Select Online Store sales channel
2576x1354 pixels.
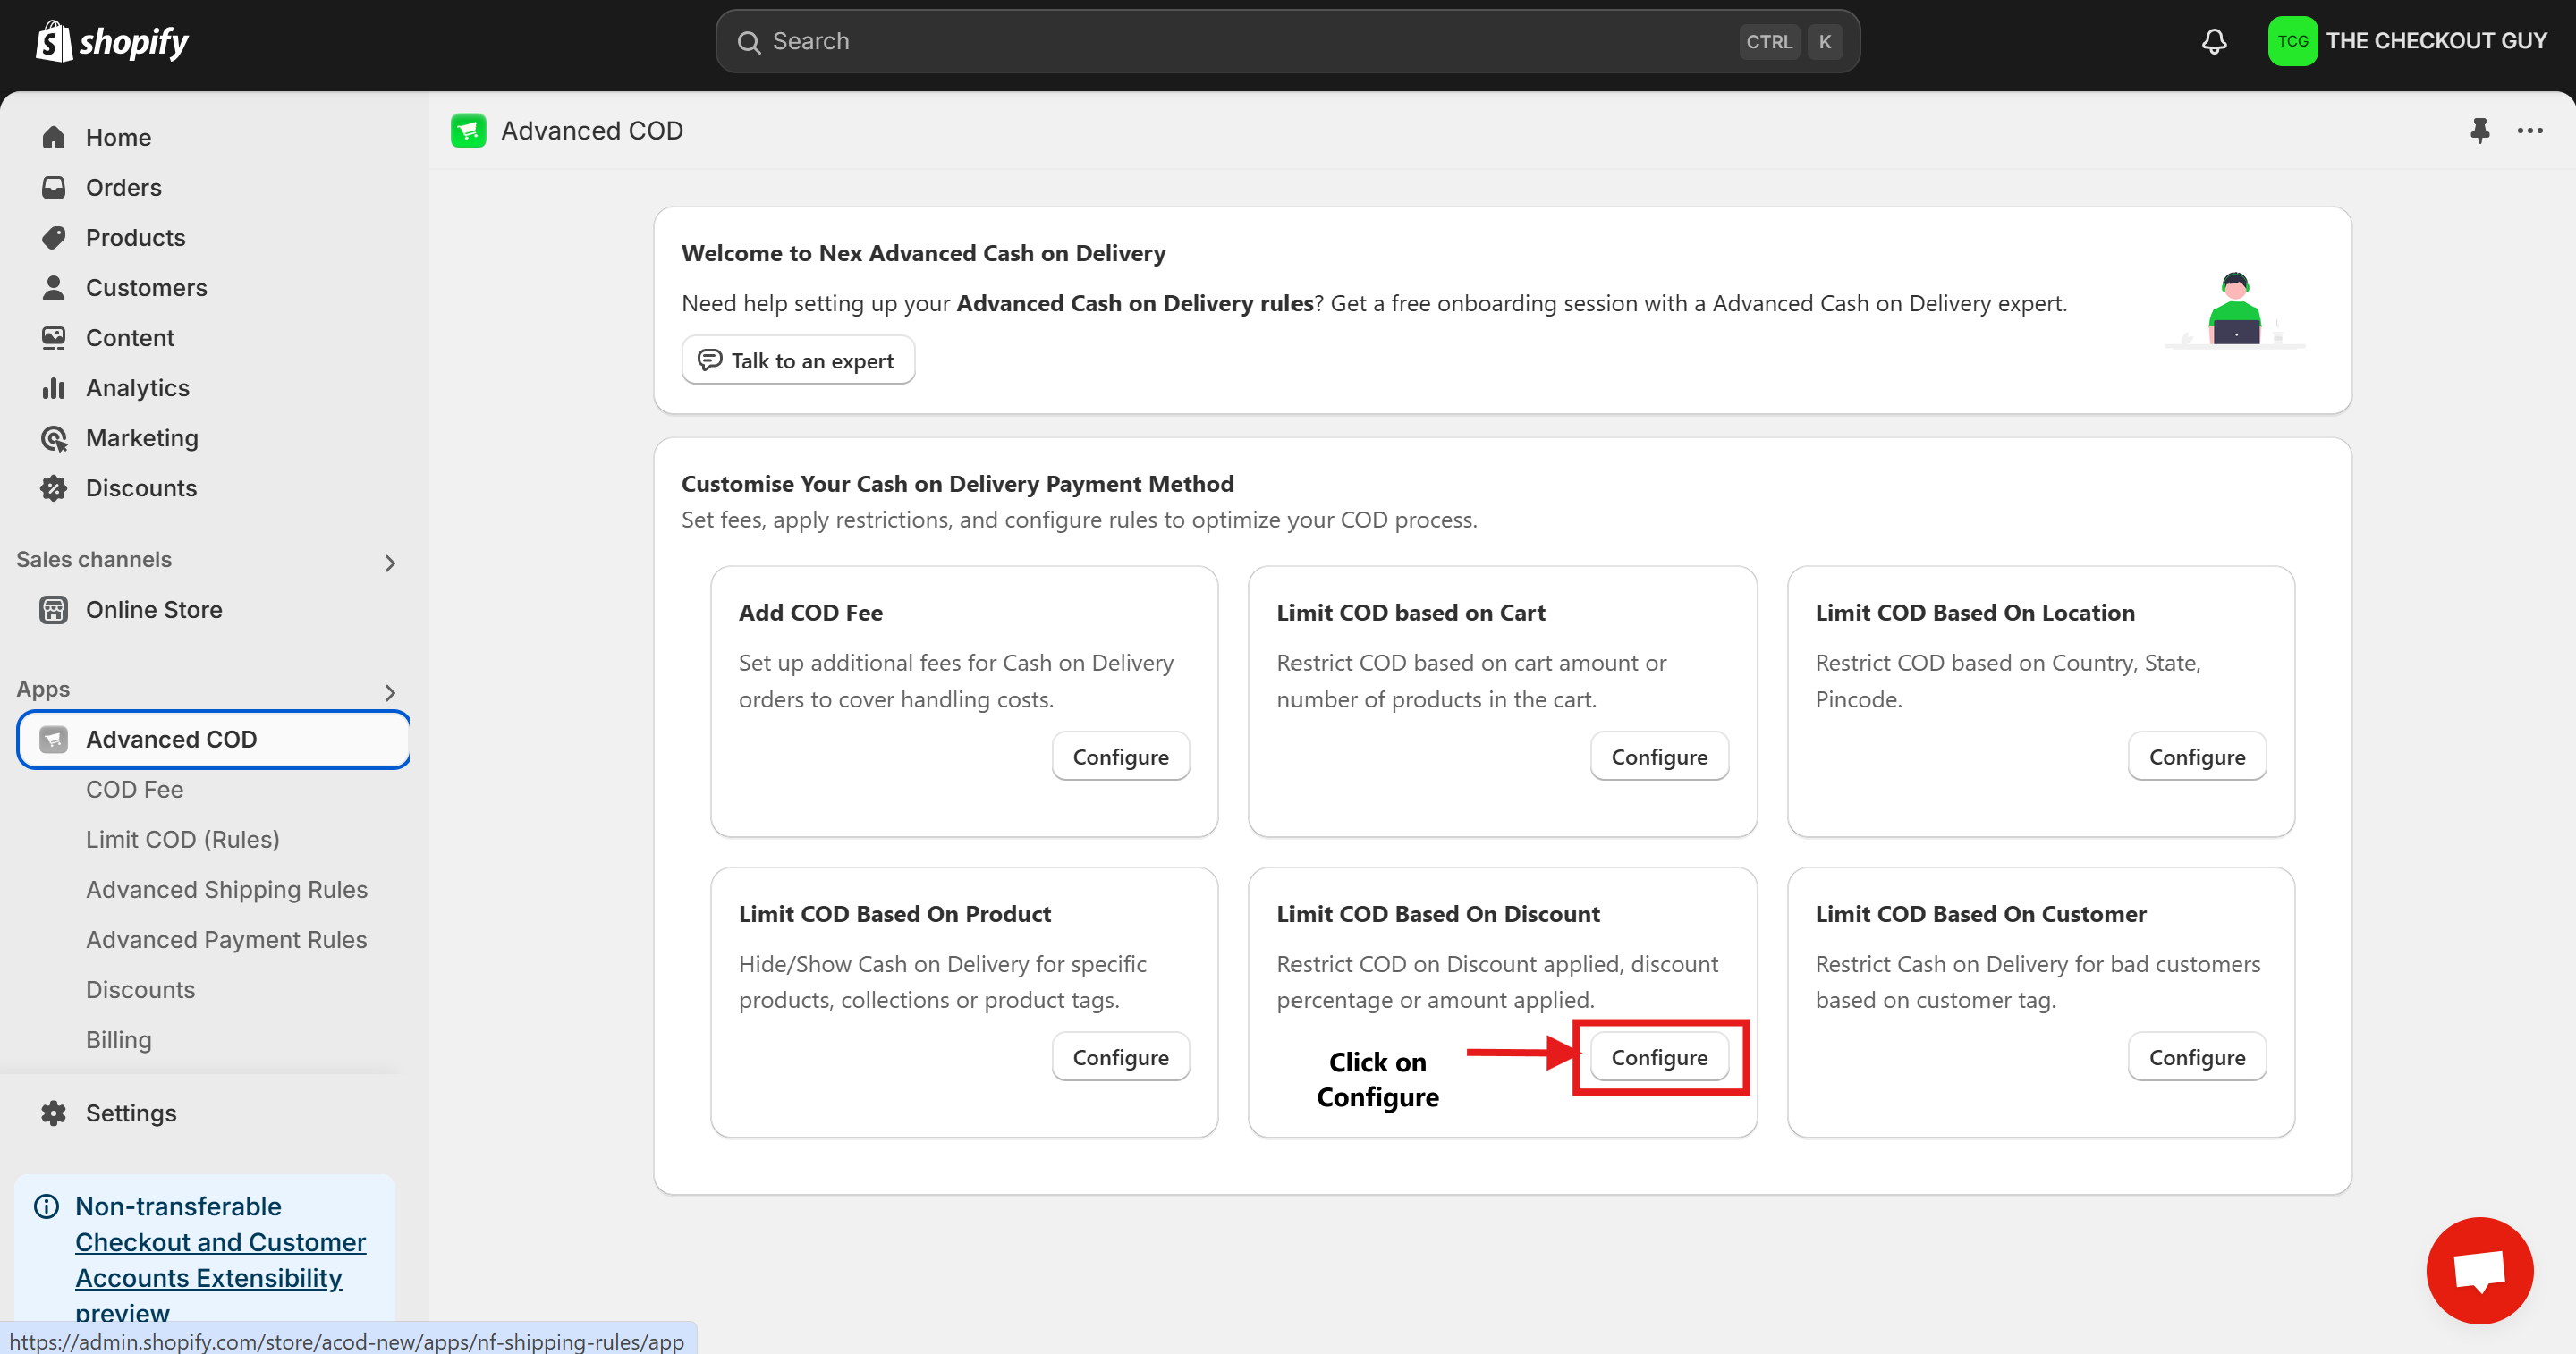(154, 609)
